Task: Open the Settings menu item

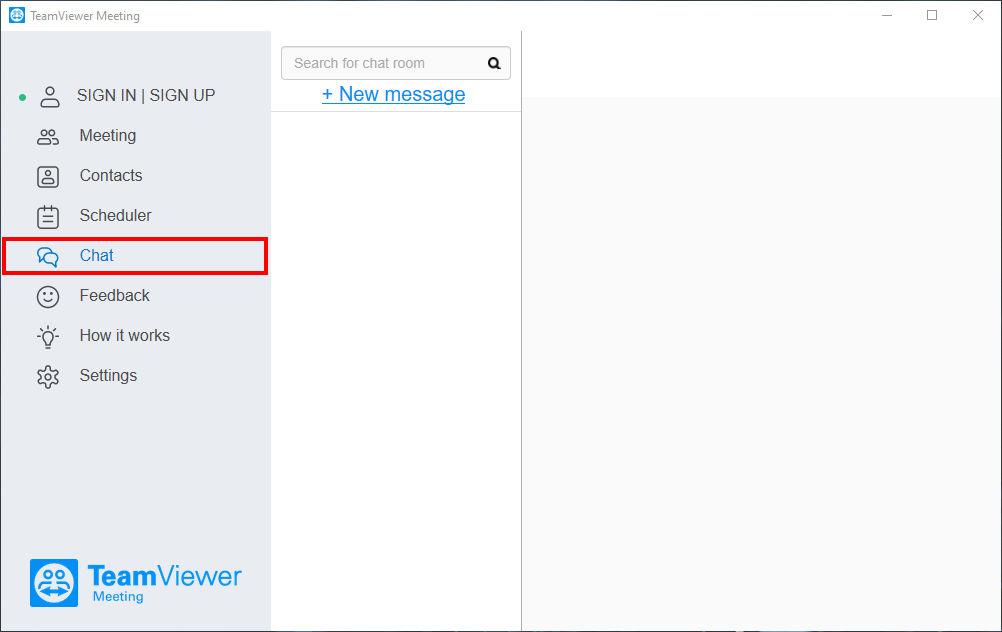Action: (108, 375)
